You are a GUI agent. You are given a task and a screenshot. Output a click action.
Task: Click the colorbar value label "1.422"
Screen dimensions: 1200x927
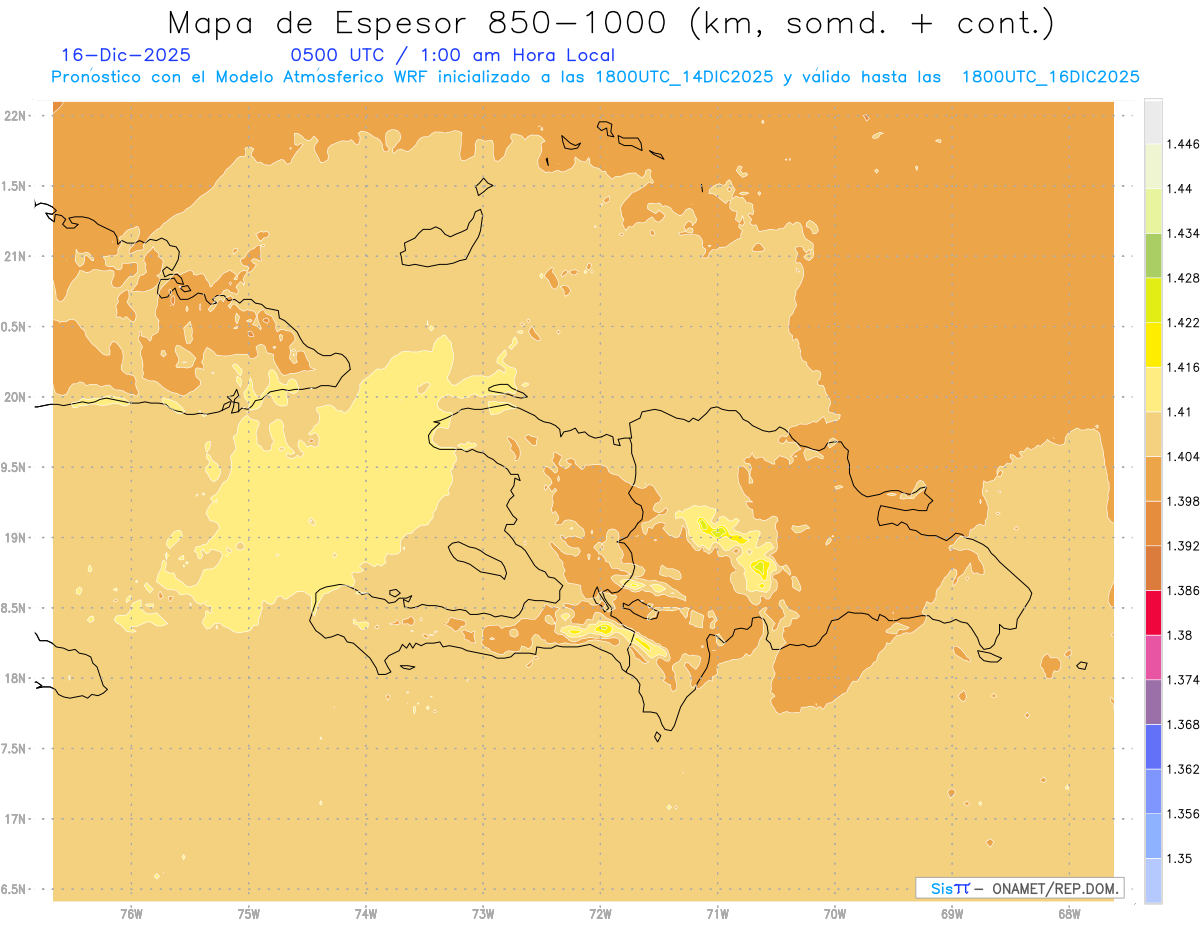(x=1182, y=322)
